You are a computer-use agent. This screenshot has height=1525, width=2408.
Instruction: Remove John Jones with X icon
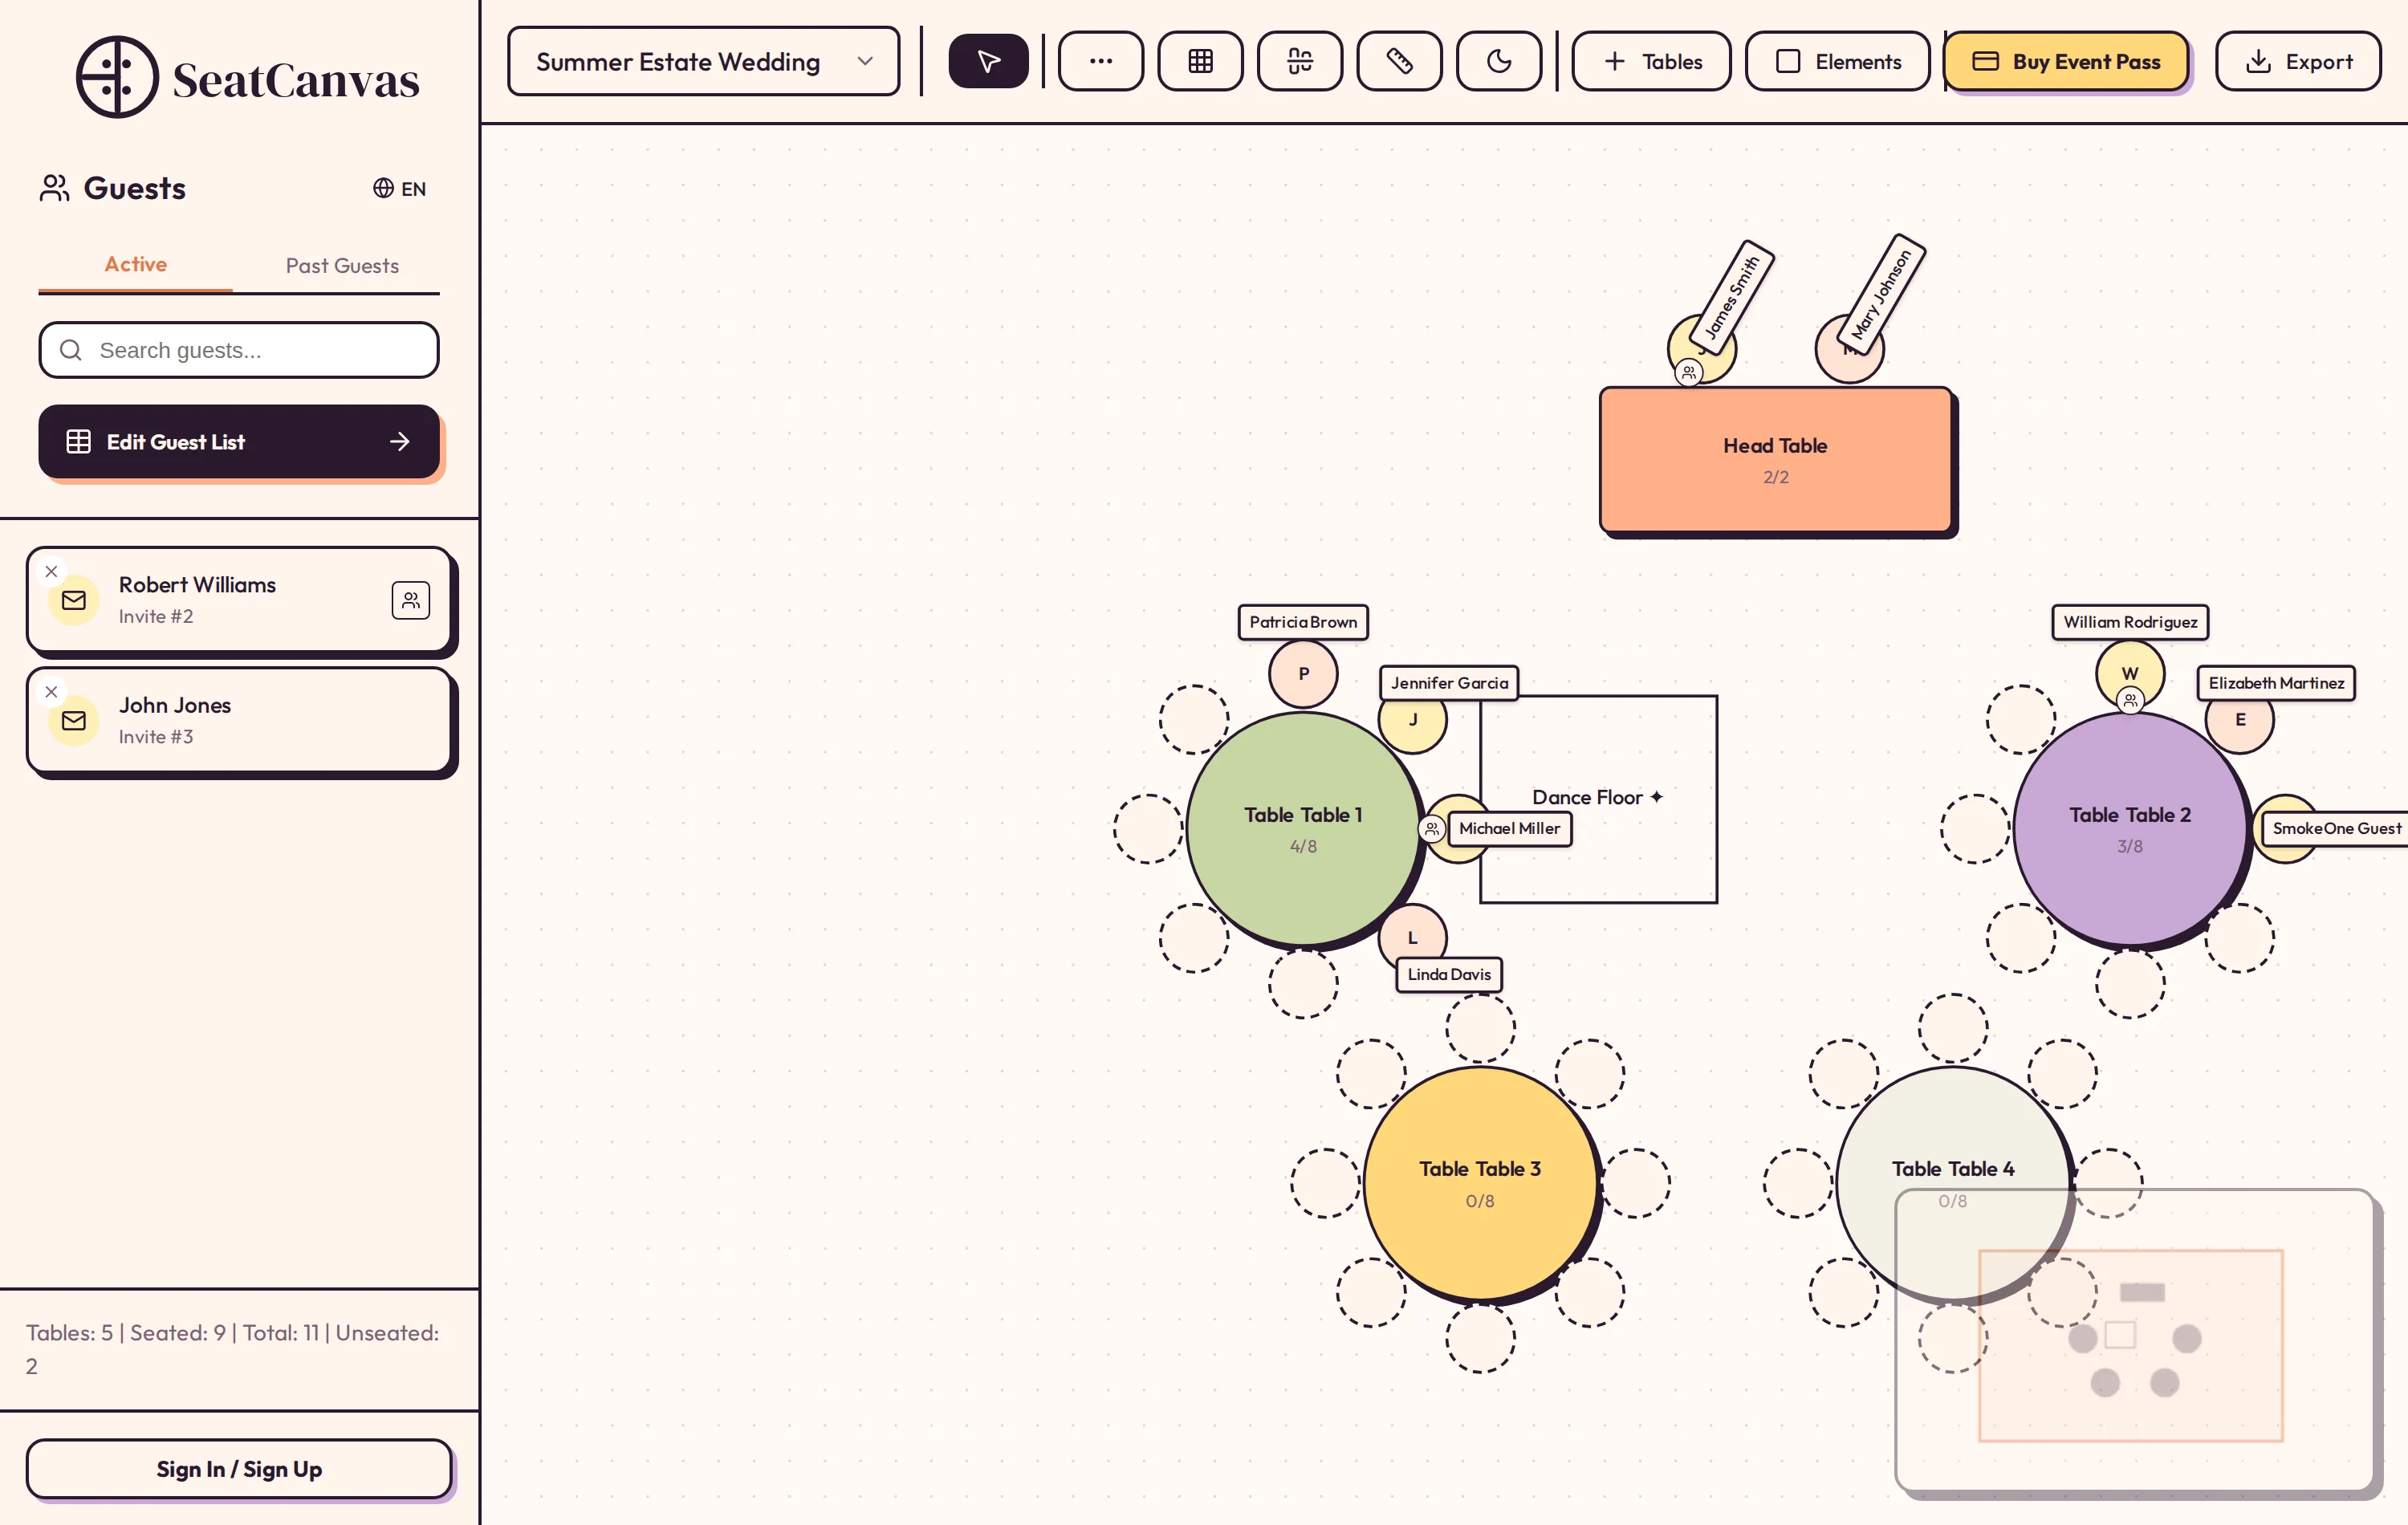point(52,691)
